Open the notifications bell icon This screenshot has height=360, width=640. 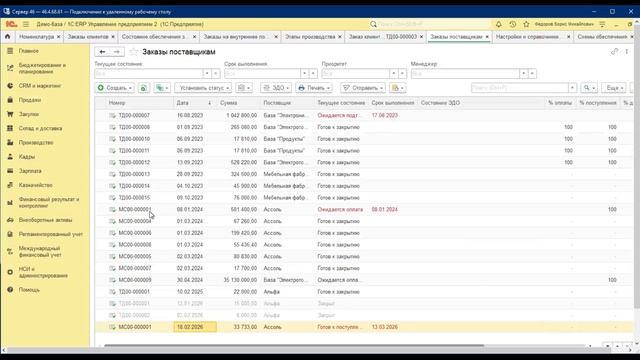click(498, 24)
